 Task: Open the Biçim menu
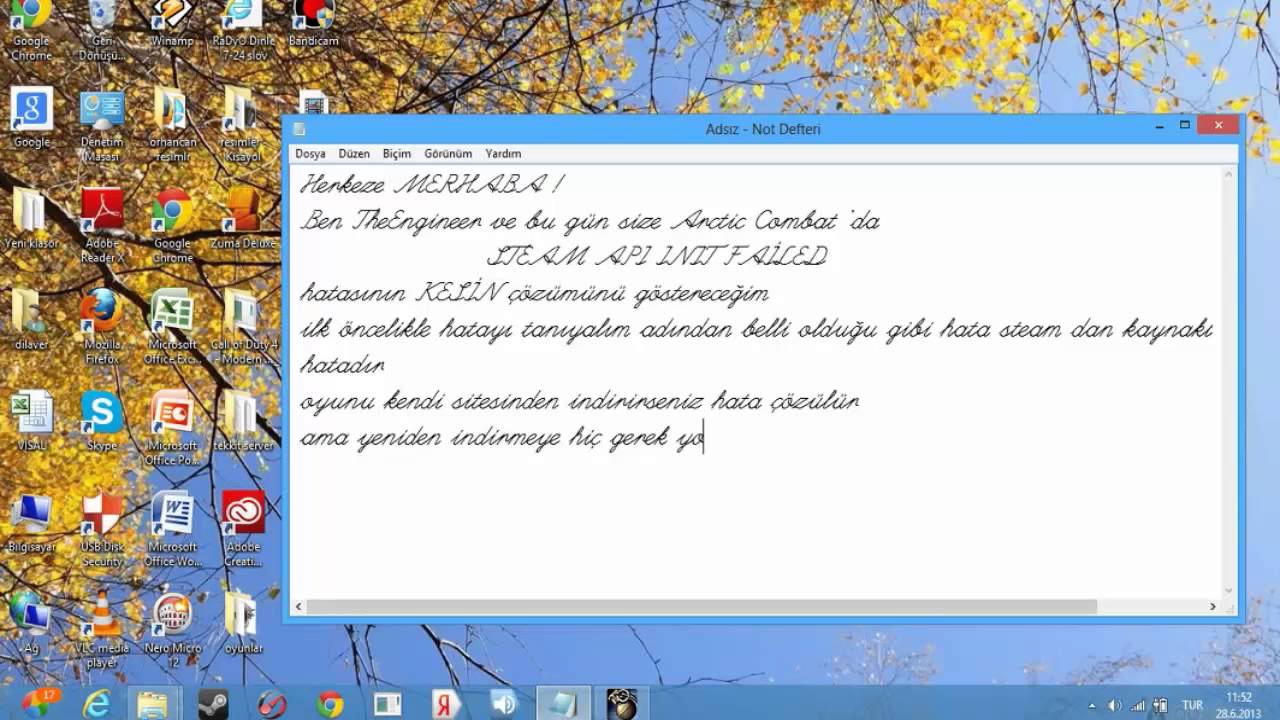coord(397,154)
